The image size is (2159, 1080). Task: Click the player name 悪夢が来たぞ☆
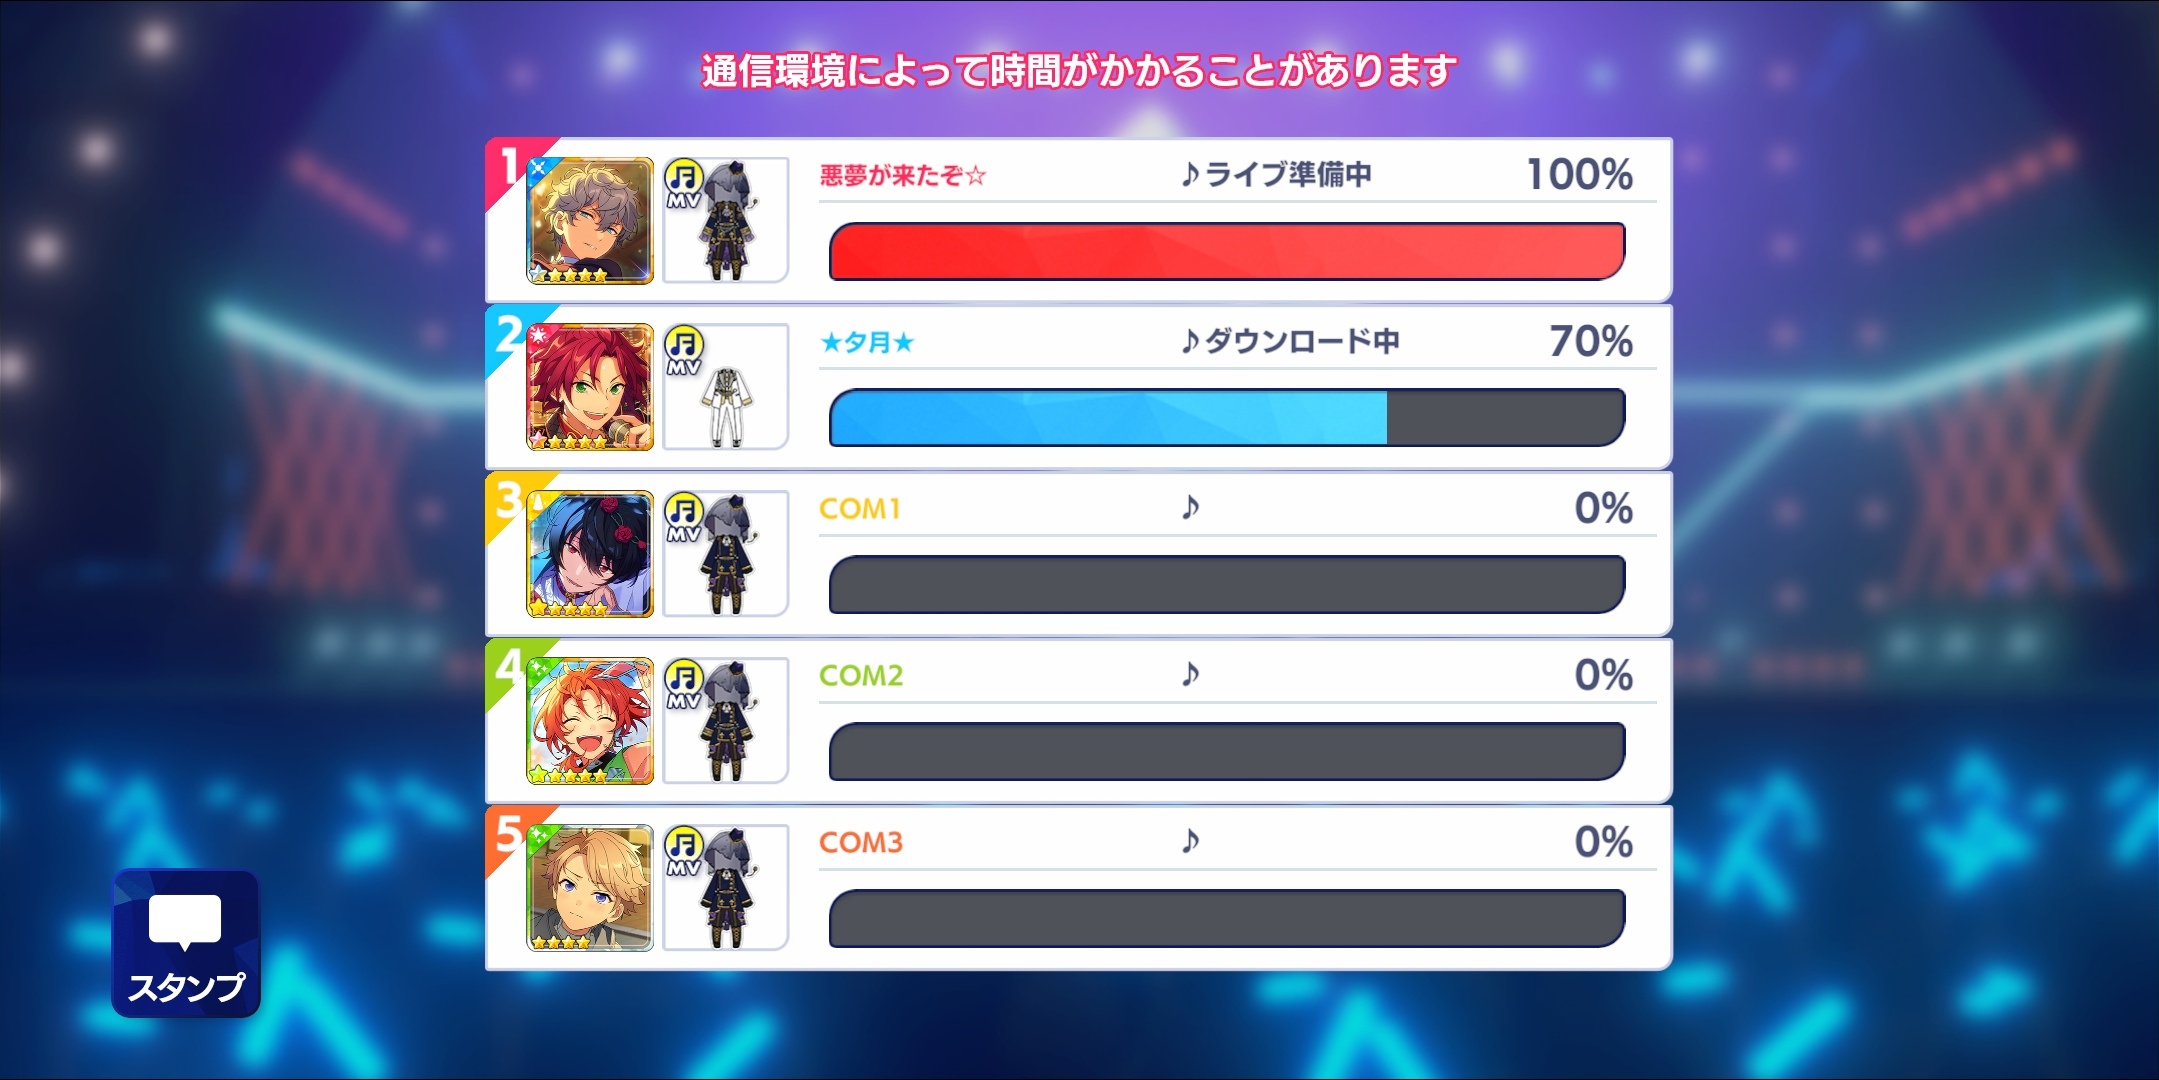(x=903, y=176)
